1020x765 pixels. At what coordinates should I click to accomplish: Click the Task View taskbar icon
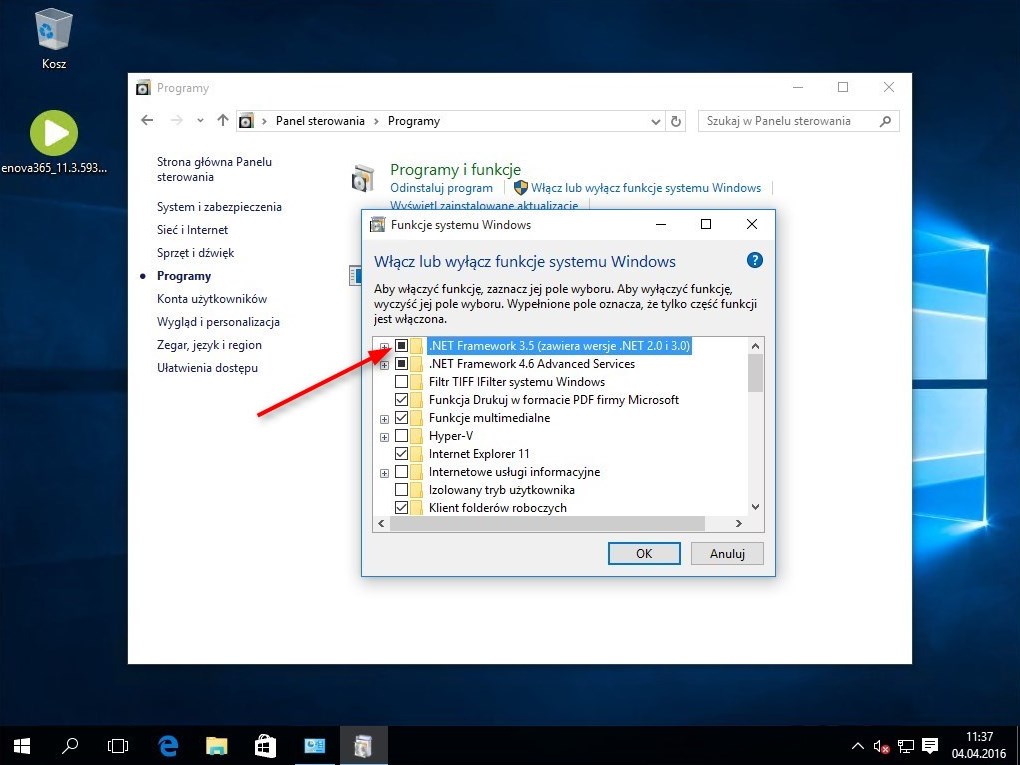(118, 745)
